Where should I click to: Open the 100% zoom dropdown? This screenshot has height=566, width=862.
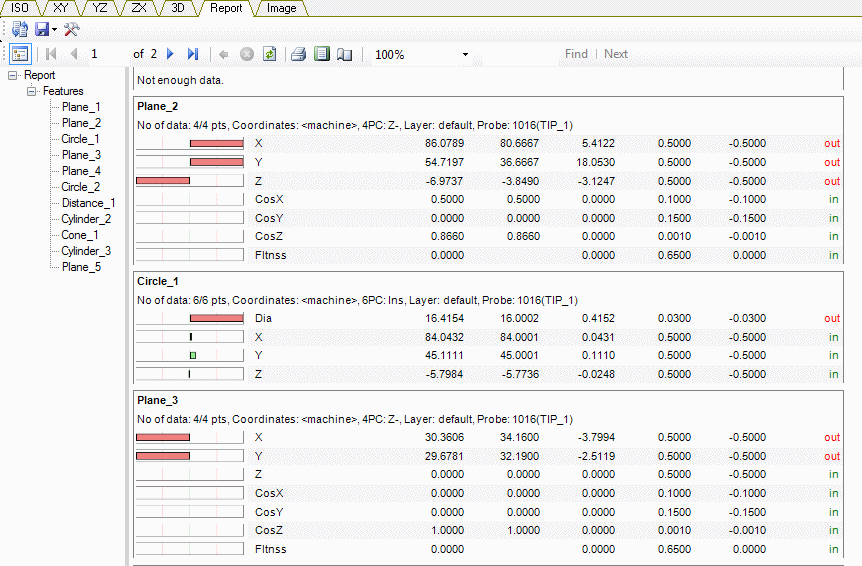[465, 55]
